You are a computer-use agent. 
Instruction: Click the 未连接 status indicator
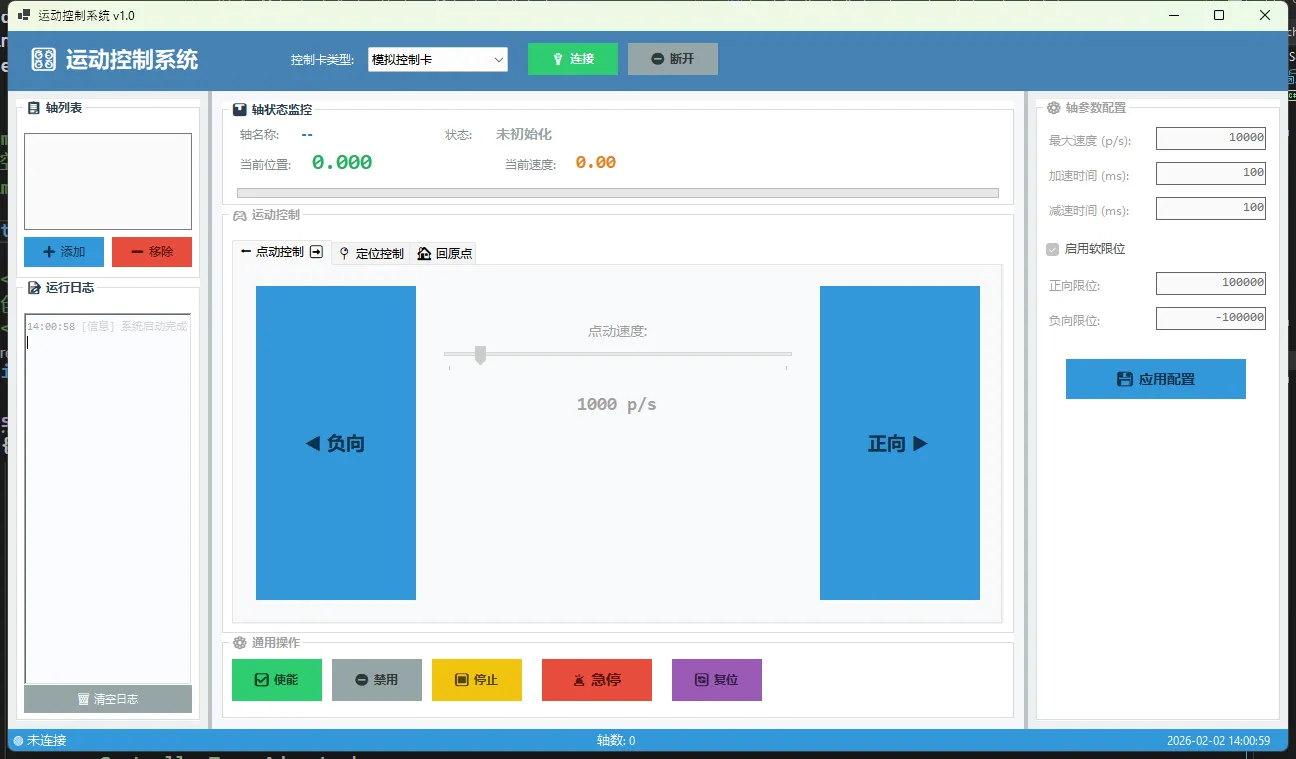tap(40, 741)
